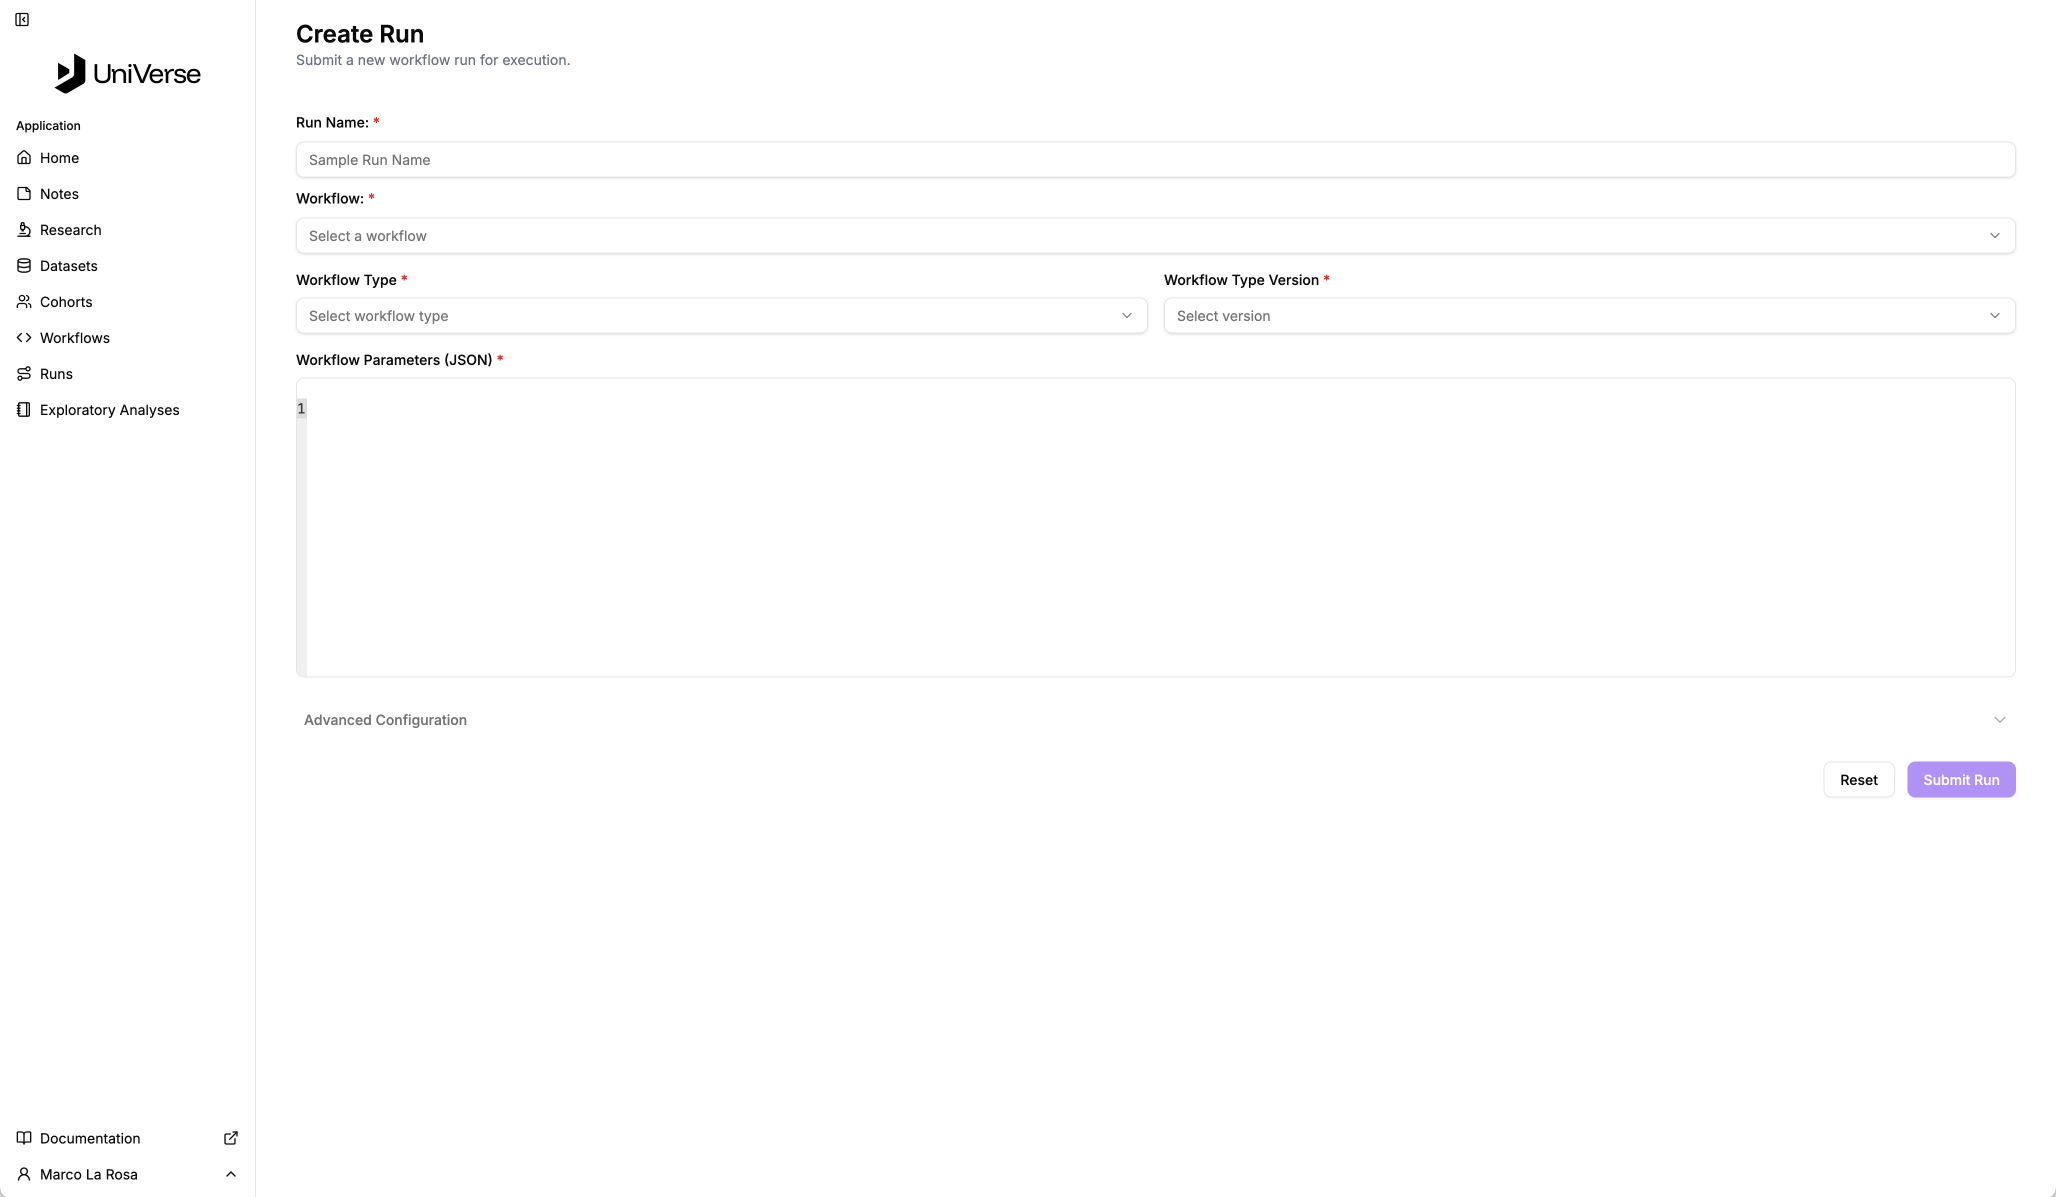Collapse the sidebar panel icon
This screenshot has height=1197, width=2056.
[22, 20]
